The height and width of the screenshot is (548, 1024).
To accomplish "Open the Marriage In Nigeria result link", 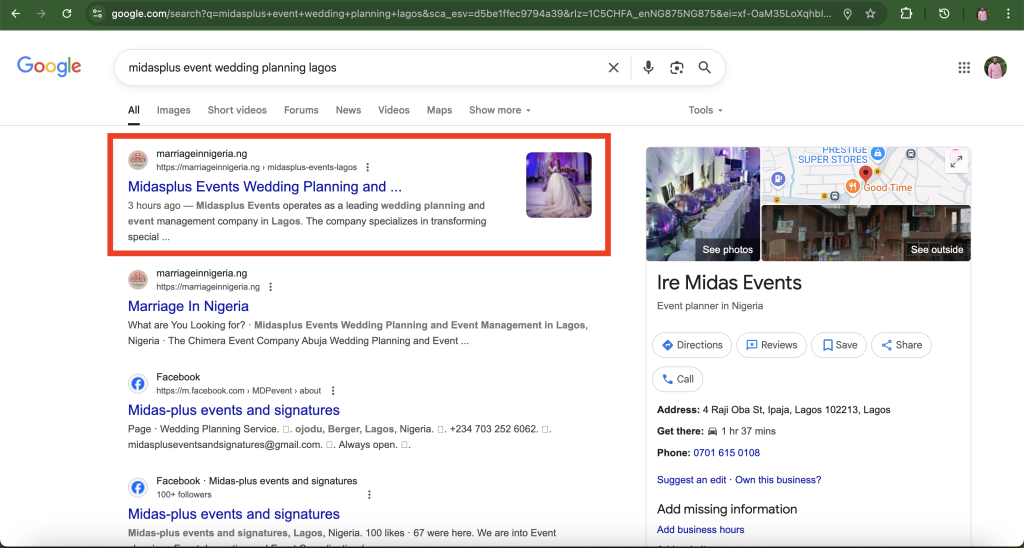I will coord(188,306).
